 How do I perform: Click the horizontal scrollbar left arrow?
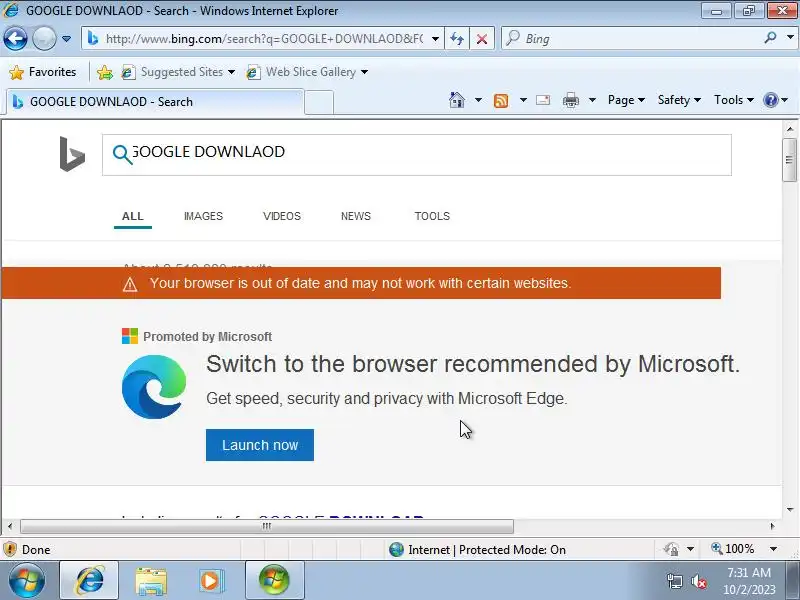[10, 526]
